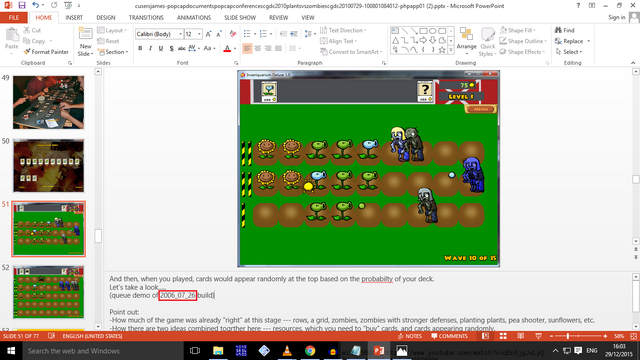Clear all formatting icon
Image resolution: width=640 pixels, height=360 pixels.
pyautogui.click(x=233, y=34)
